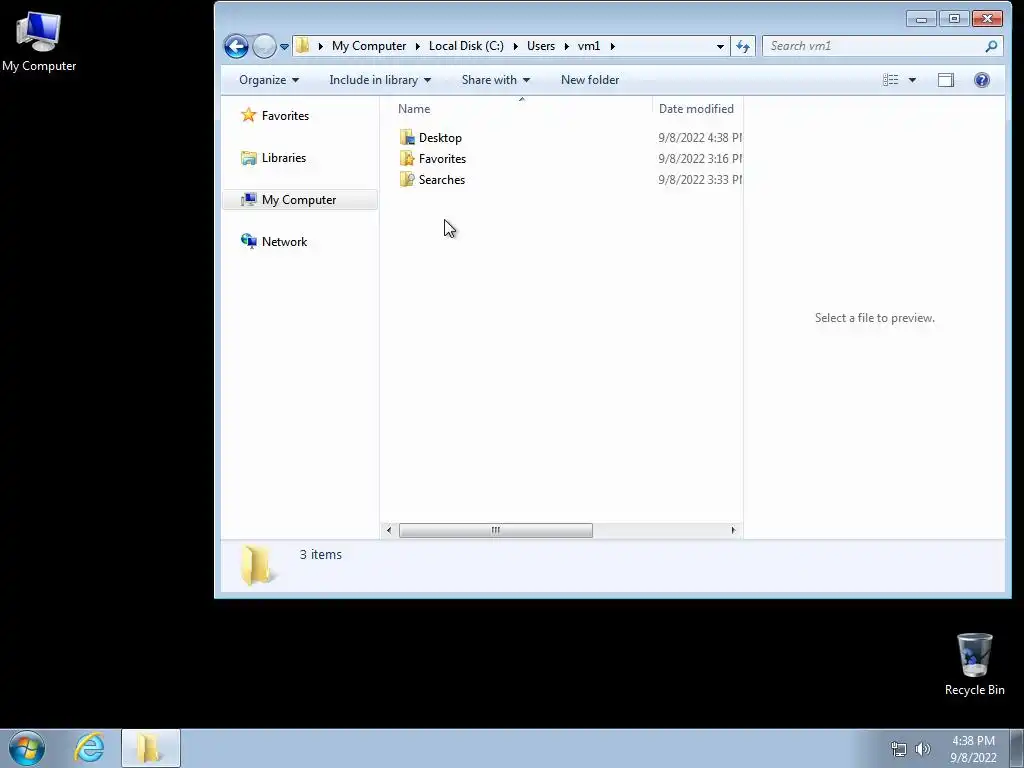Toggle the preview pane button
Viewport: 1024px width, 768px height.
(946, 80)
